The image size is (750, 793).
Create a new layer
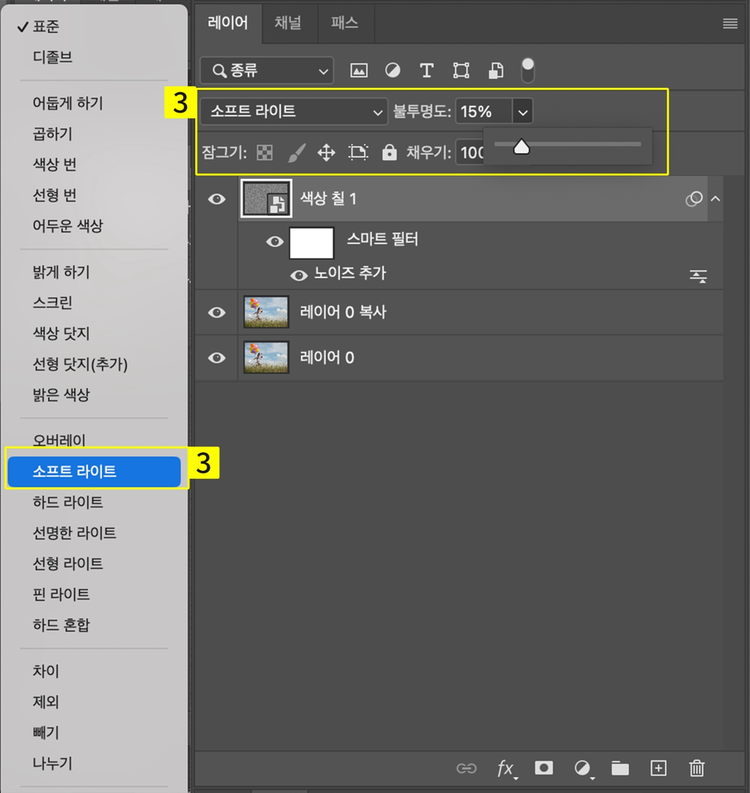coord(658,768)
